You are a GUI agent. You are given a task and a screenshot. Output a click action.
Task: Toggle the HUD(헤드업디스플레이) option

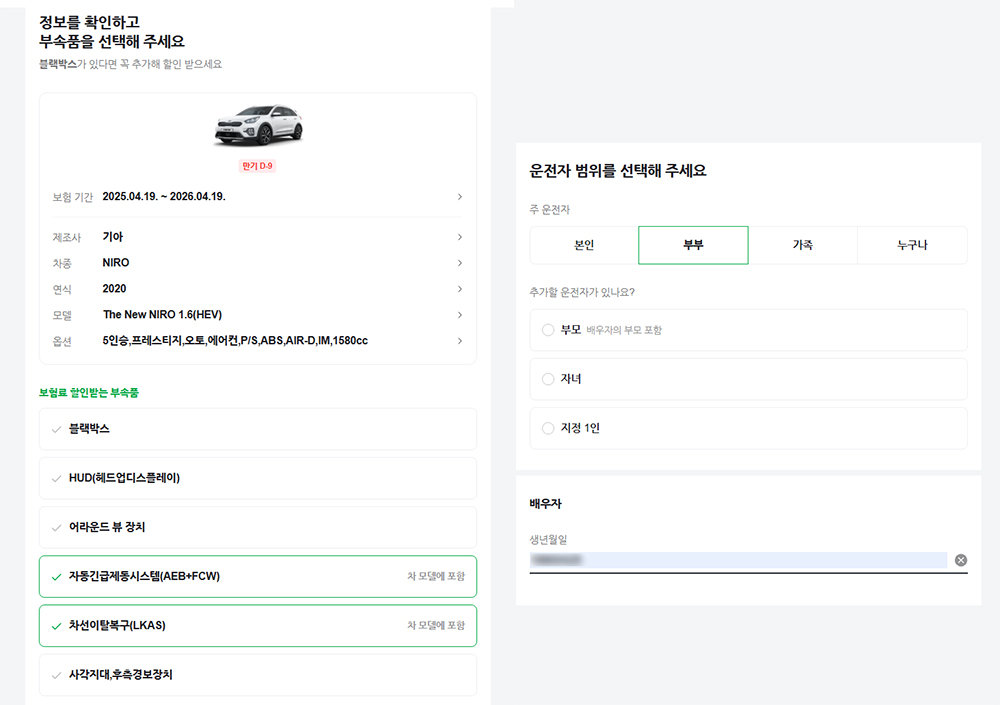point(57,478)
